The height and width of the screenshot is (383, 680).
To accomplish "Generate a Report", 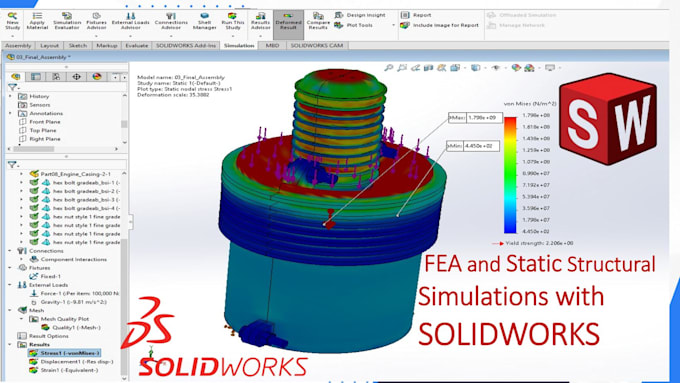I will click(416, 15).
